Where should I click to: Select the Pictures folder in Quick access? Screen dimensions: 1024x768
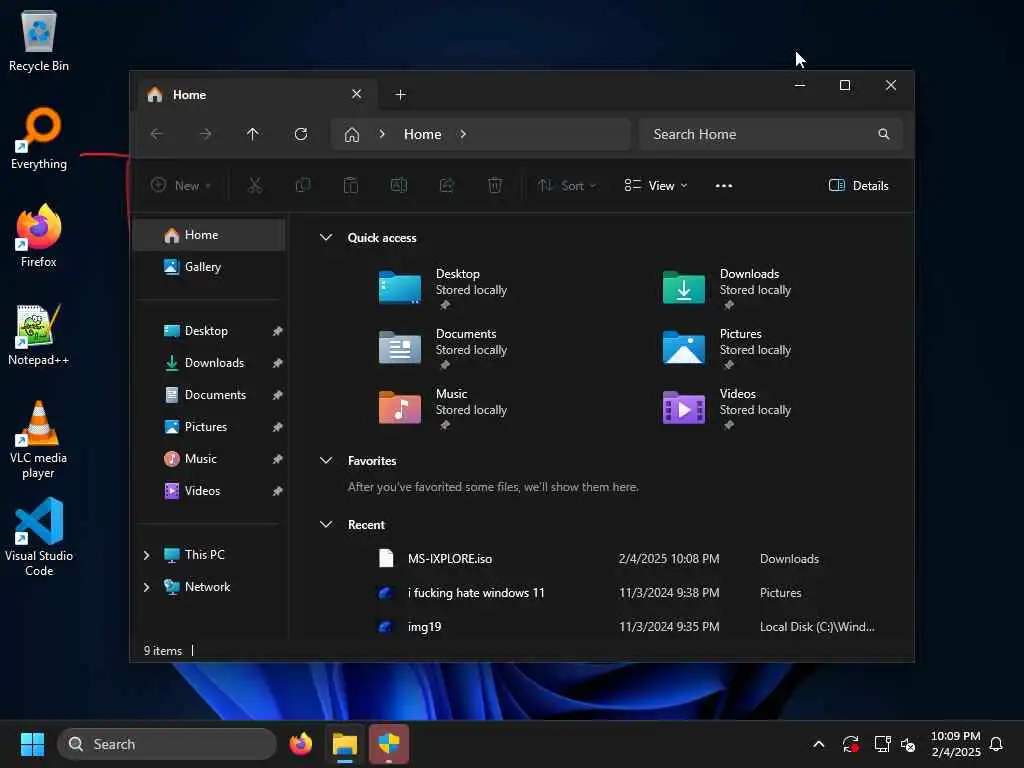(x=728, y=348)
